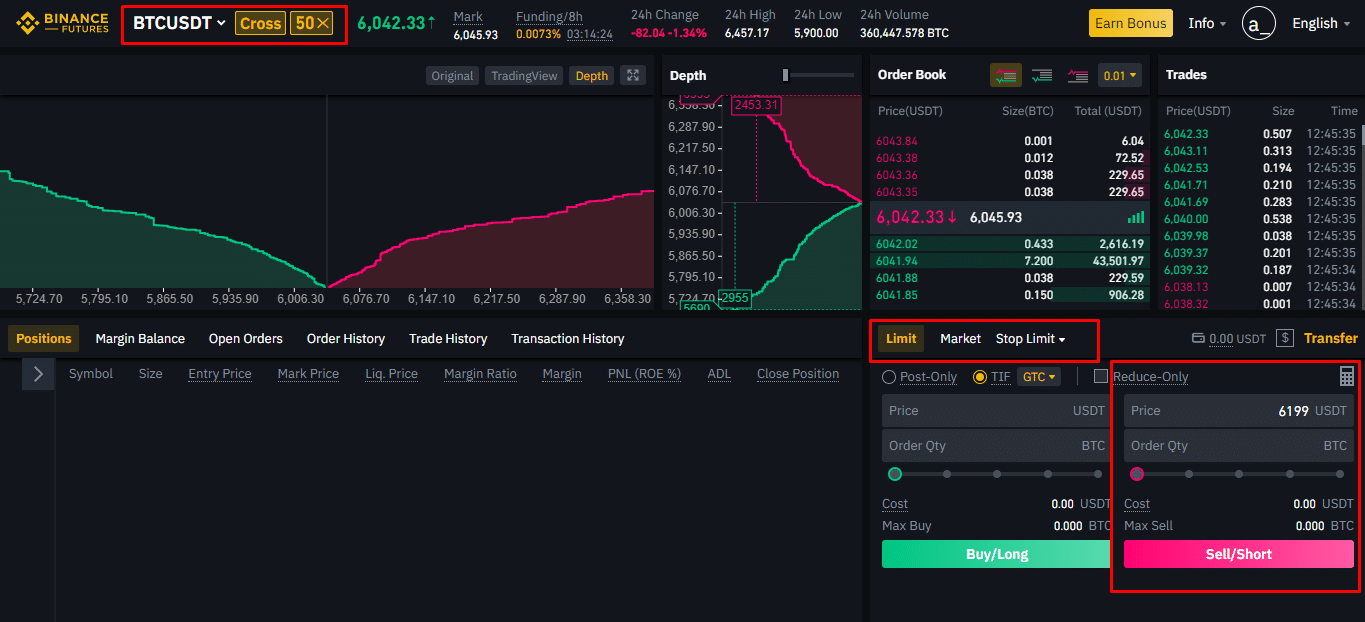Viewport: 1365px width, 622px height.
Task: Click sell-side Order Qty input field
Action: [x=1239, y=446]
